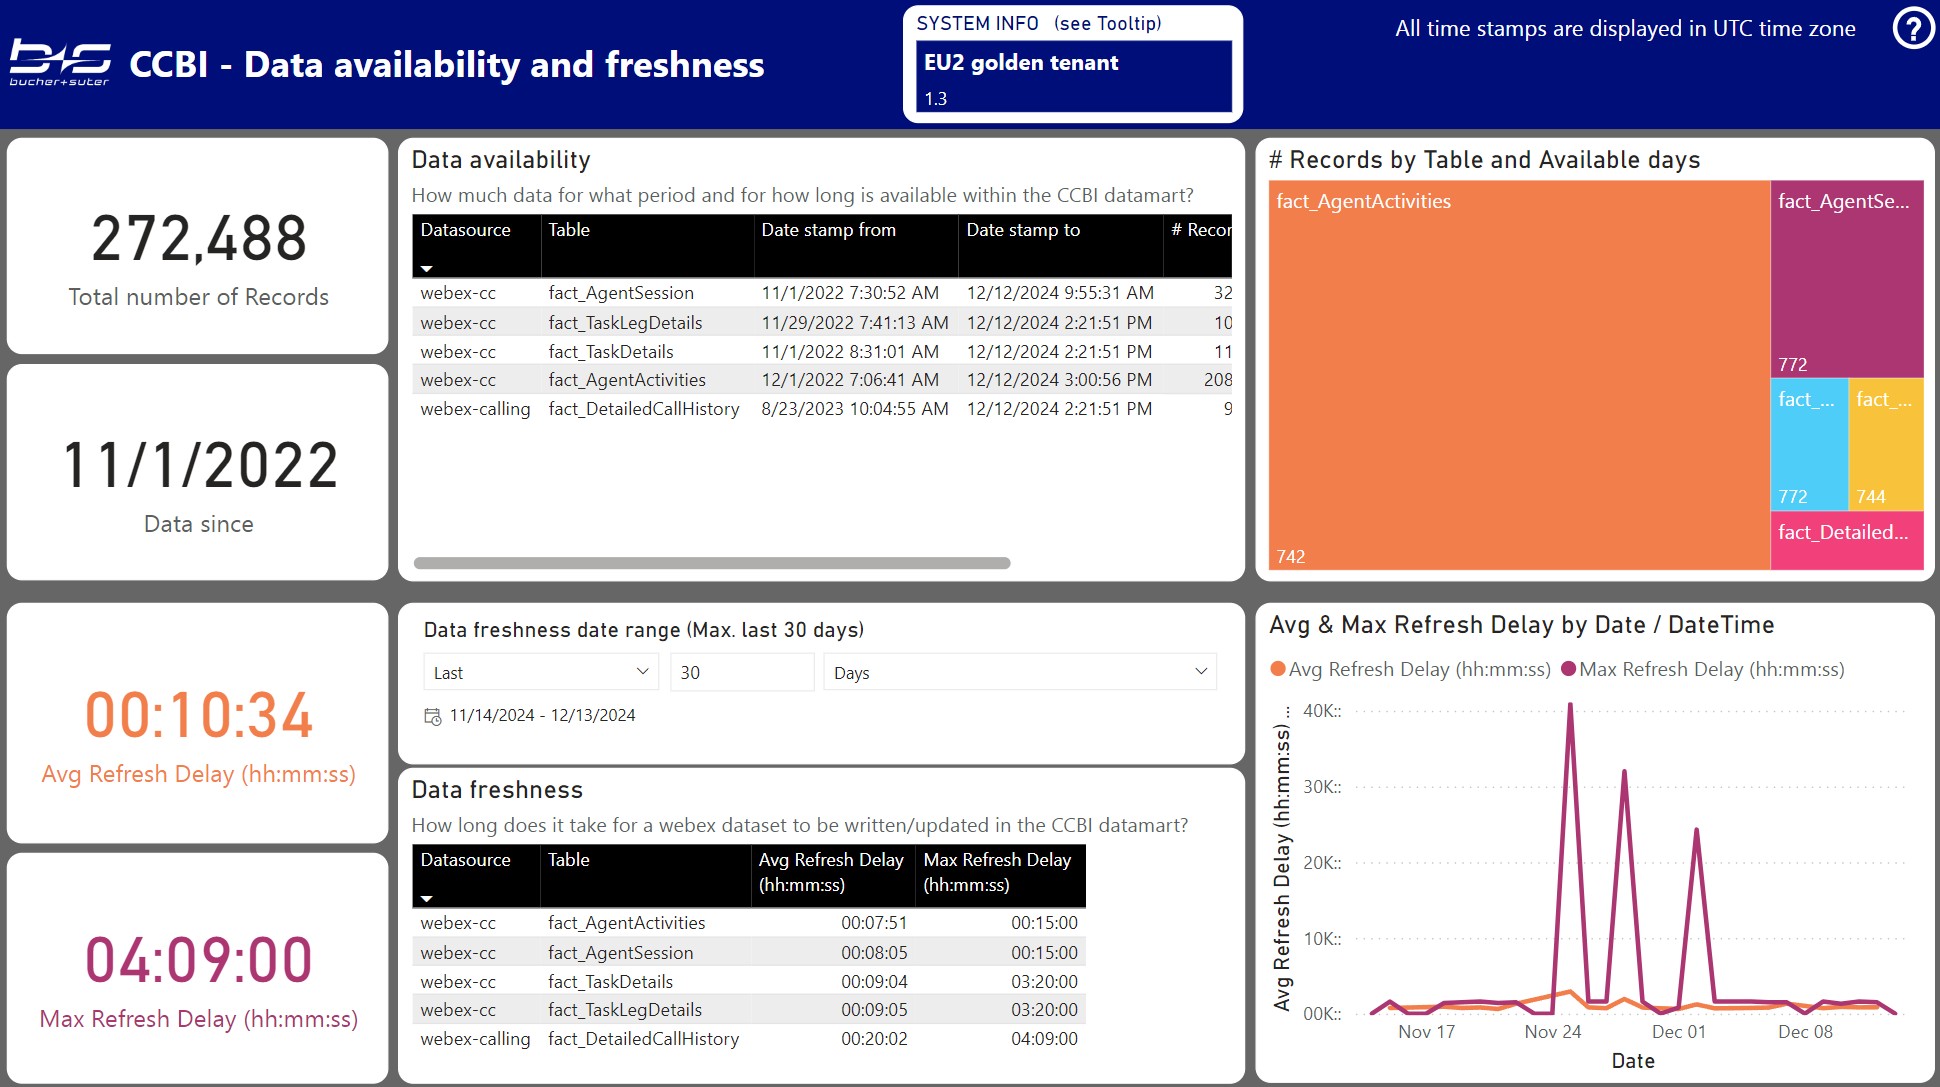Image resolution: width=1940 pixels, height=1087 pixels.
Task: Click the bucher+suter logo
Action: 60,63
